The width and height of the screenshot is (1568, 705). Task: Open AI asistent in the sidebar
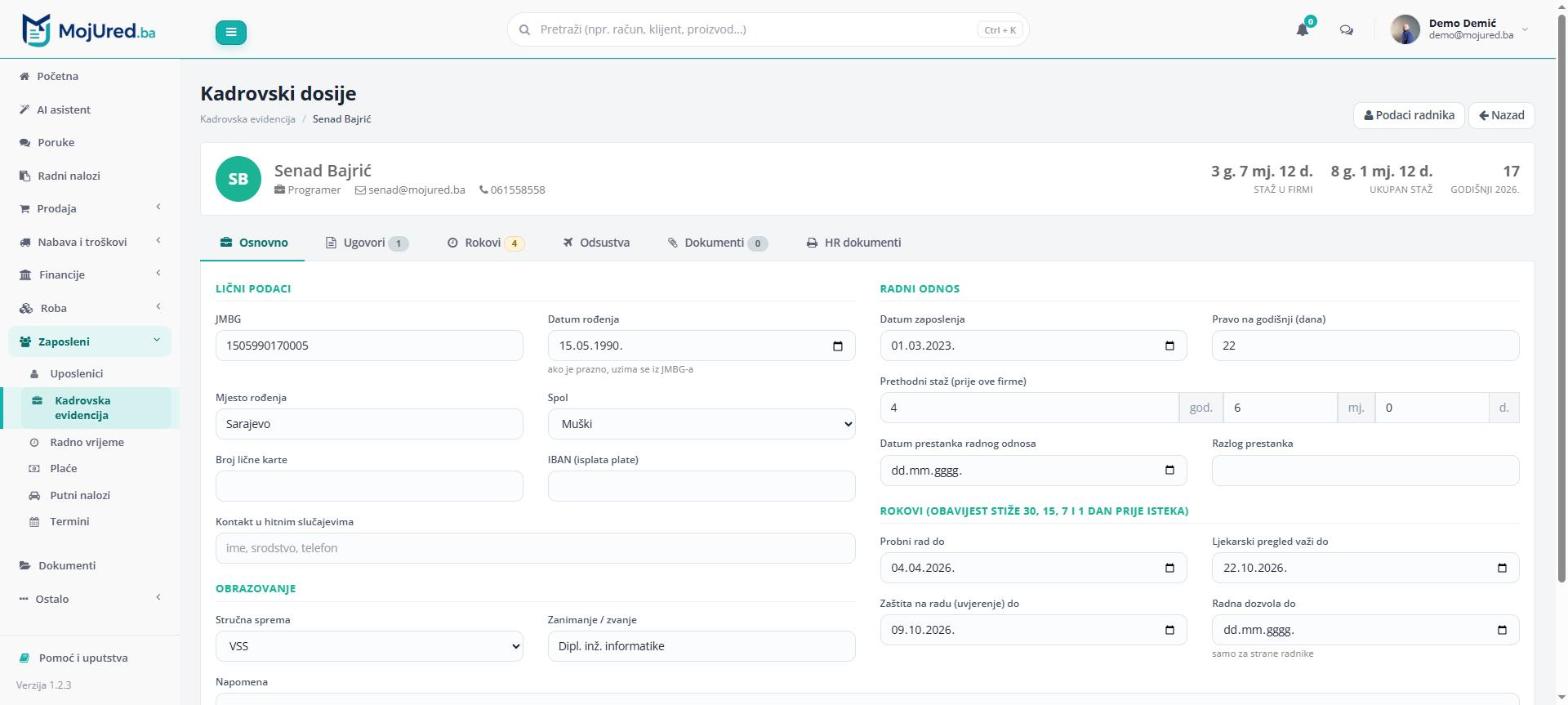tap(90, 109)
